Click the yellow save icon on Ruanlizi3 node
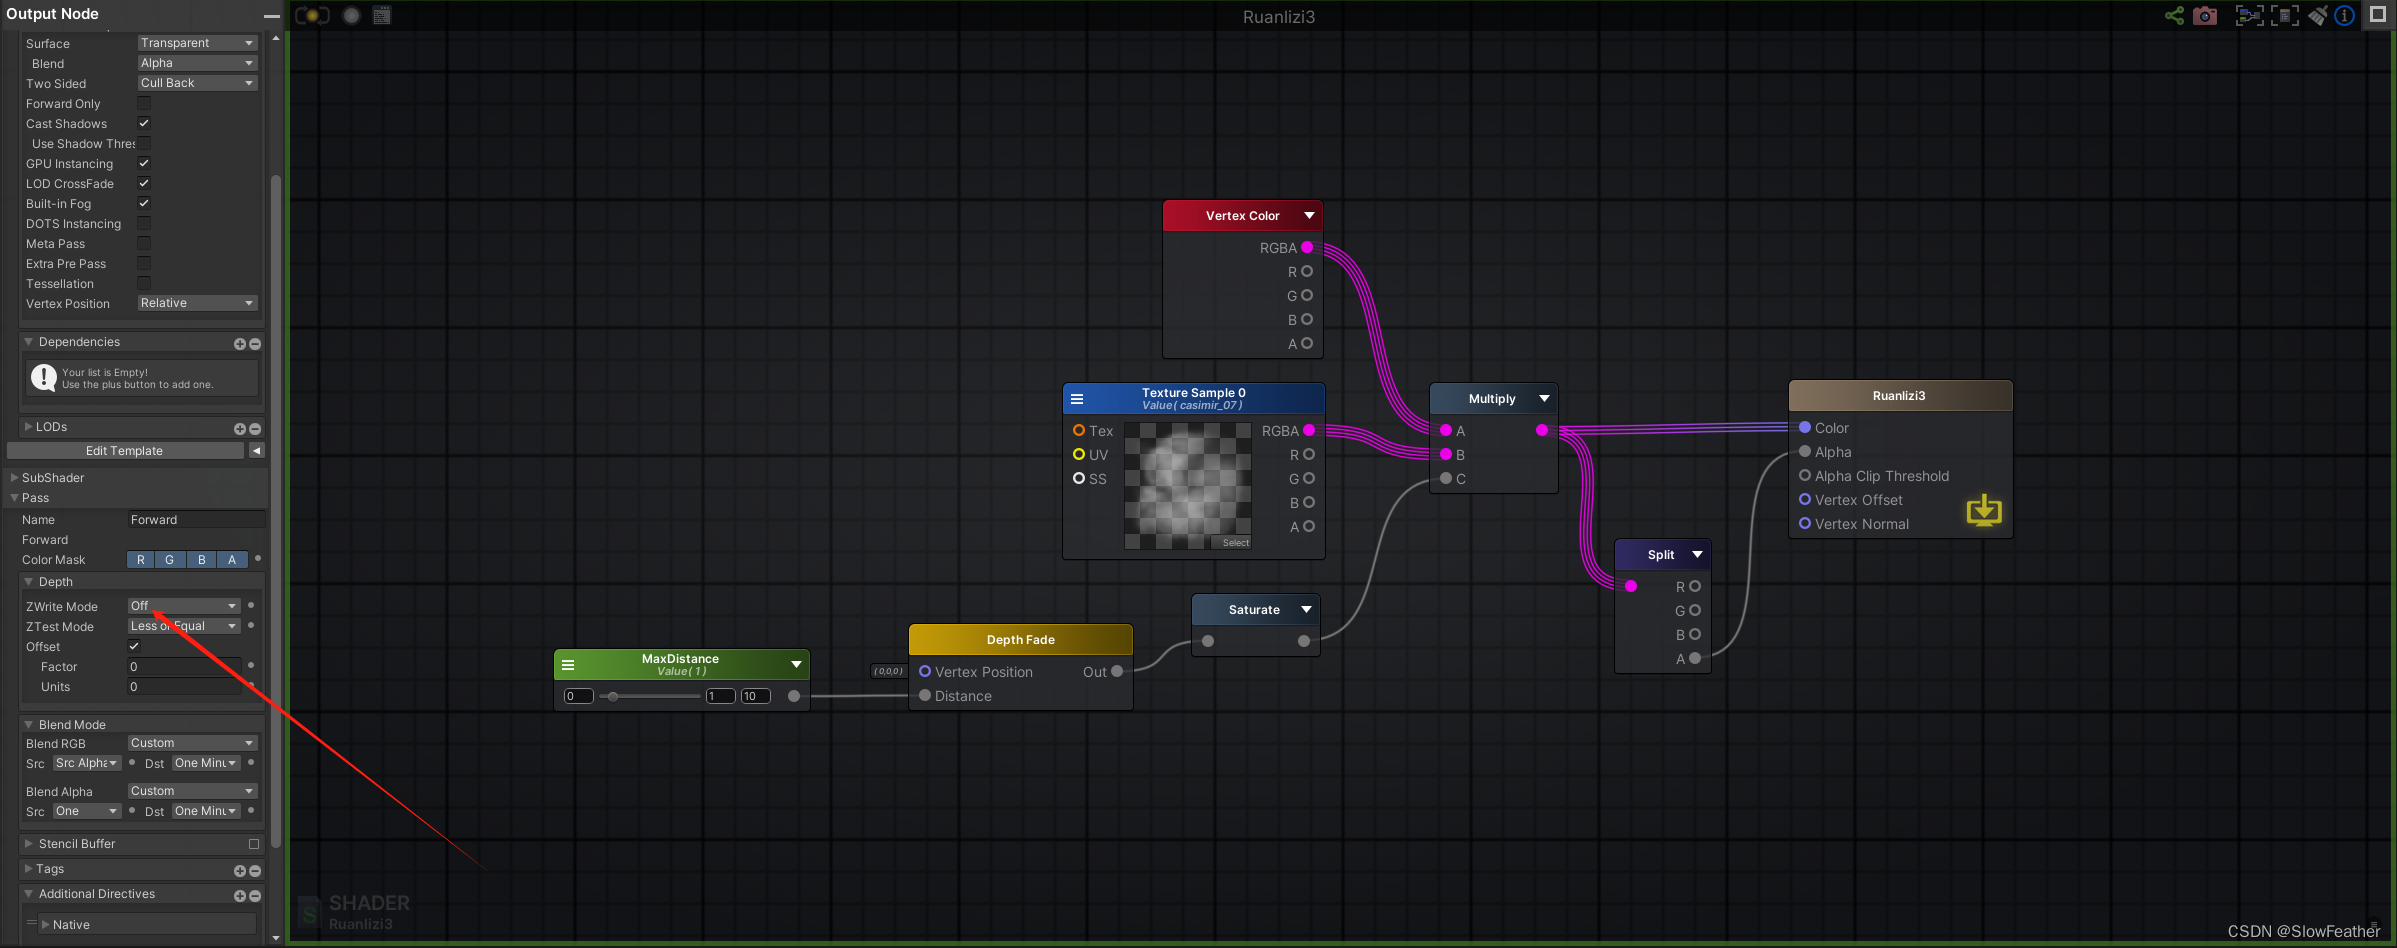Viewport: 2397px width, 948px height. tap(1984, 510)
